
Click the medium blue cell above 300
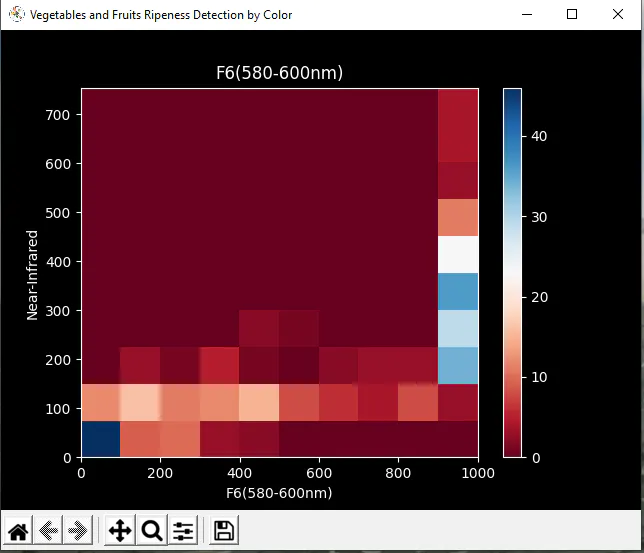tap(458, 291)
